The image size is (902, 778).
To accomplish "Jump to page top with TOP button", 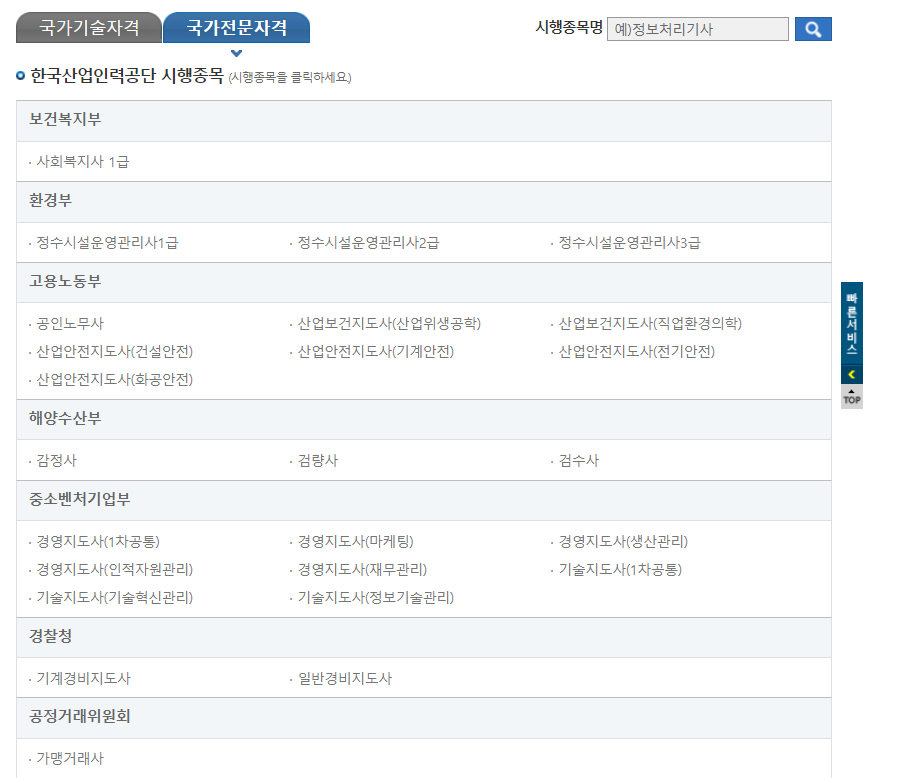I will tap(851, 396).
